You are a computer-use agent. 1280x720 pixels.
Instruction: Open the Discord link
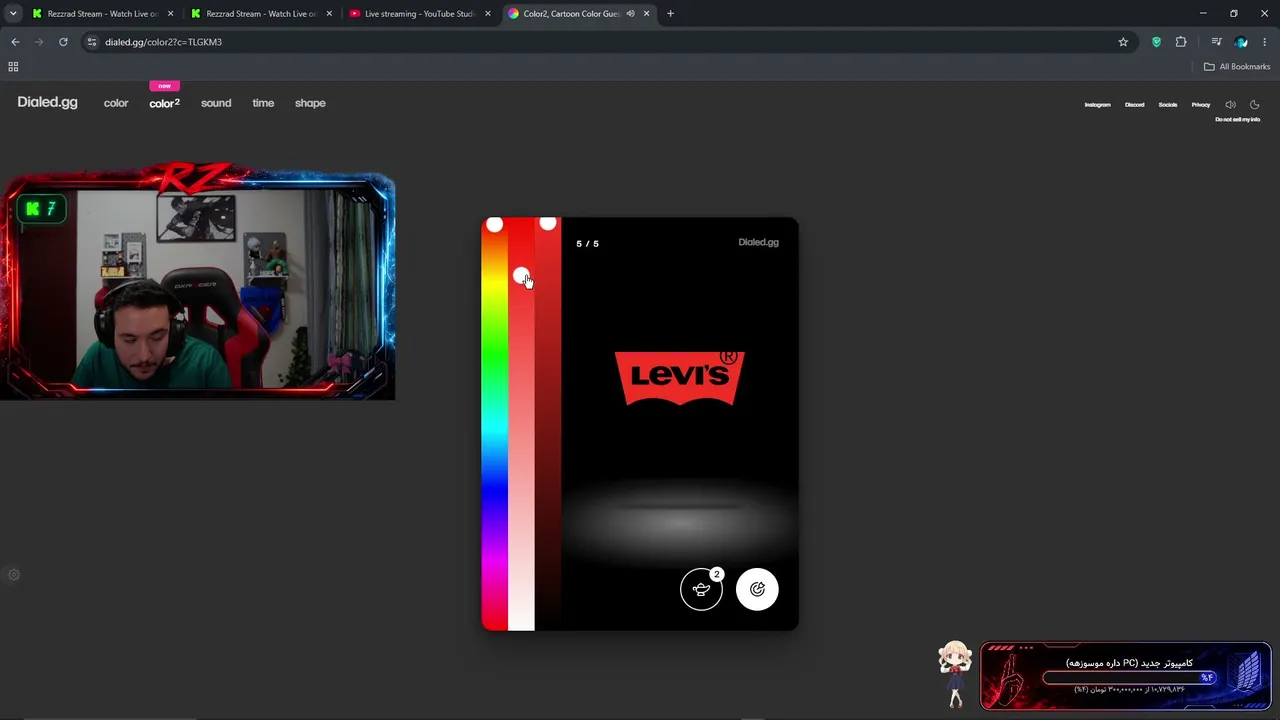click(1134, 105)
